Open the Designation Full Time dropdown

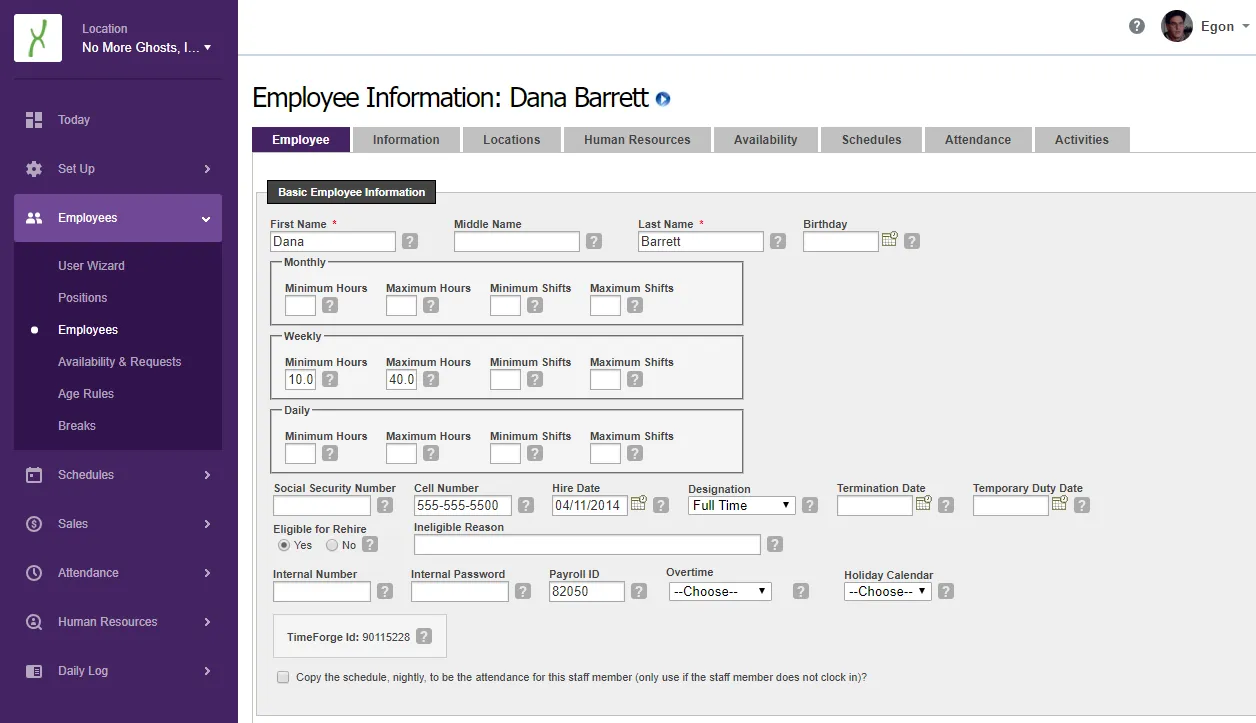[743, 505]
